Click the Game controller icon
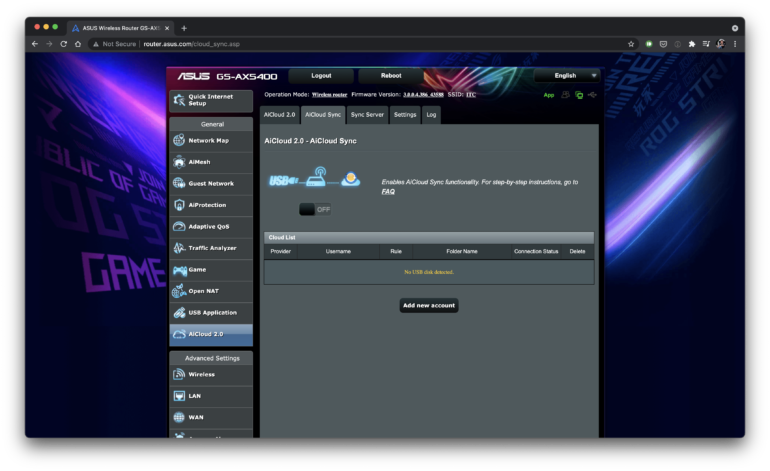Viewport: 770px width, 471px height. pos(179,270)
